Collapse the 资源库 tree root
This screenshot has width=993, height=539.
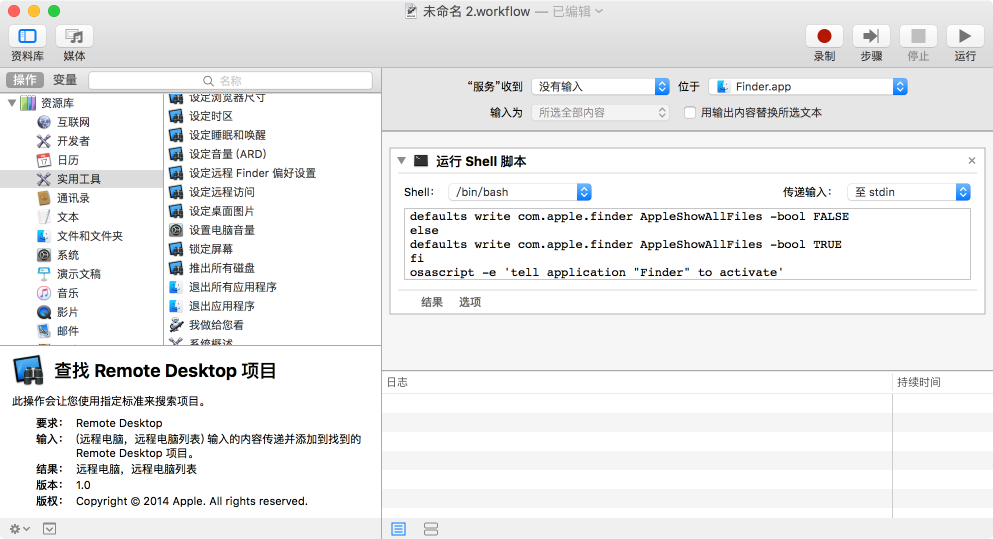pyautogui.click(x=12, y=103)
